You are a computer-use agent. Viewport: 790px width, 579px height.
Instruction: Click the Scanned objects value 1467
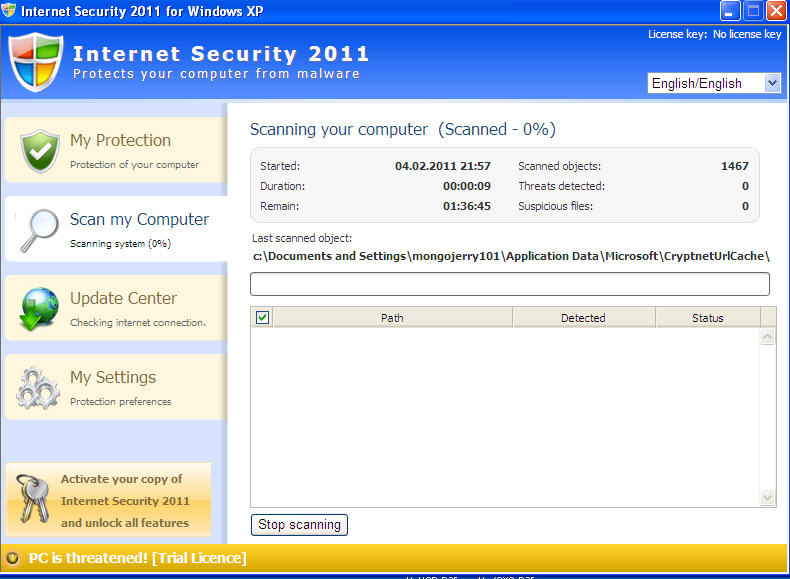click(735, 166)
